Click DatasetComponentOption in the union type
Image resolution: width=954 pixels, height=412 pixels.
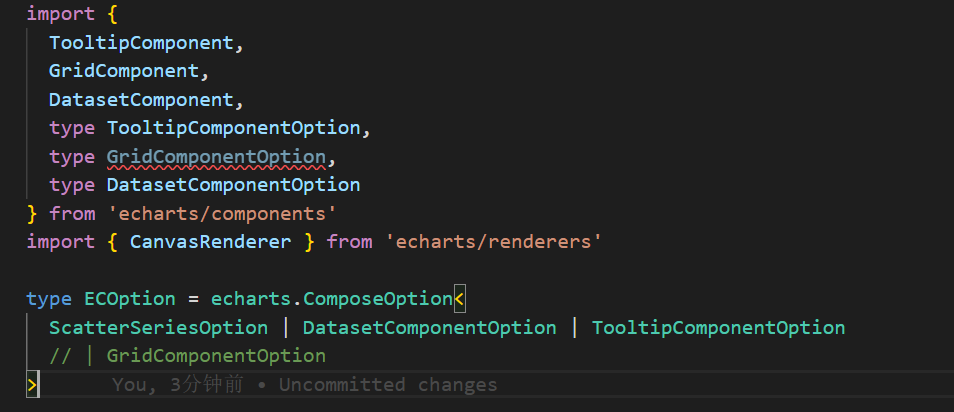tap(429, 327)
